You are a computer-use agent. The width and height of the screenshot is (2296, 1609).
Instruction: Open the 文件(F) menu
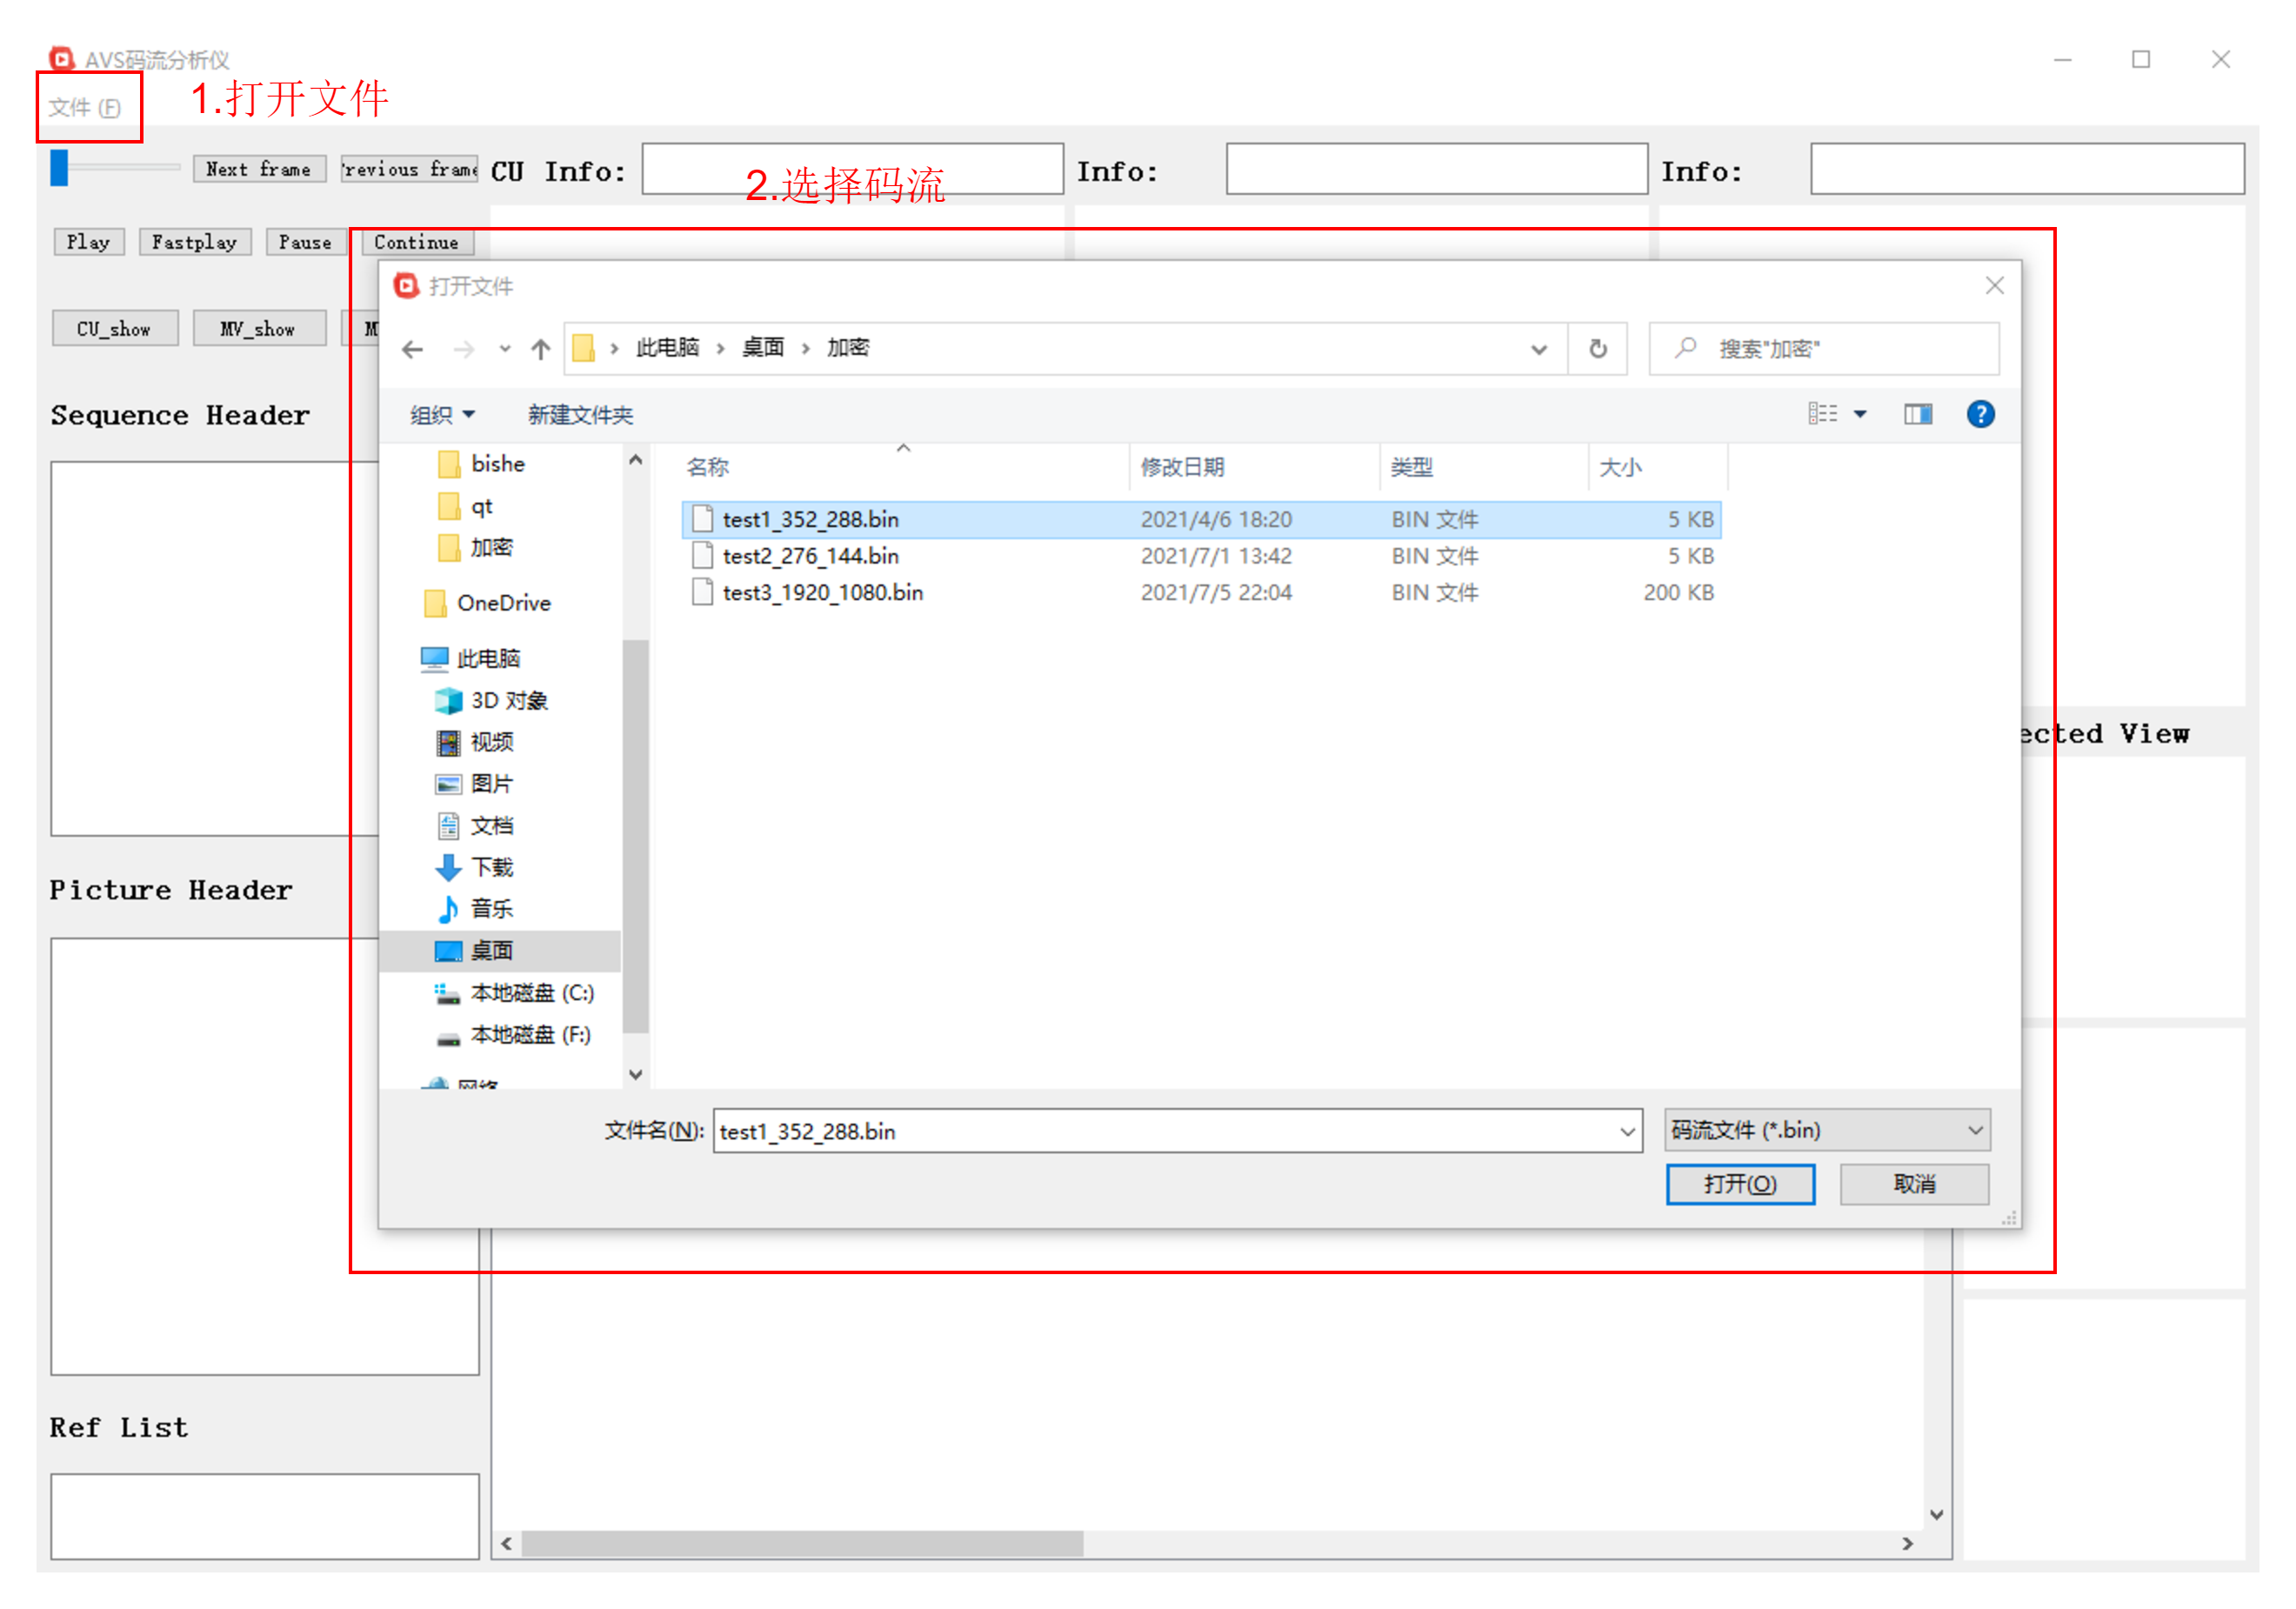tap(86, 107)
